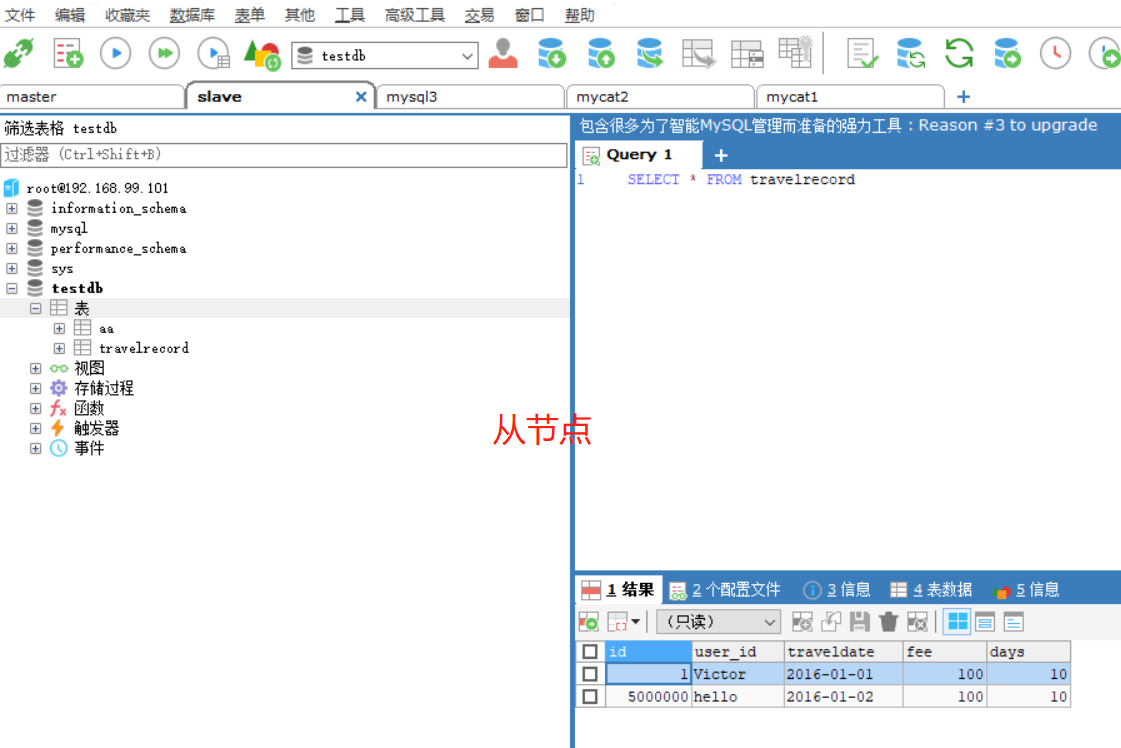Screen dimensions: 1121x748
Task: Click the document with green checkmark icon
Action: [862, 54]
